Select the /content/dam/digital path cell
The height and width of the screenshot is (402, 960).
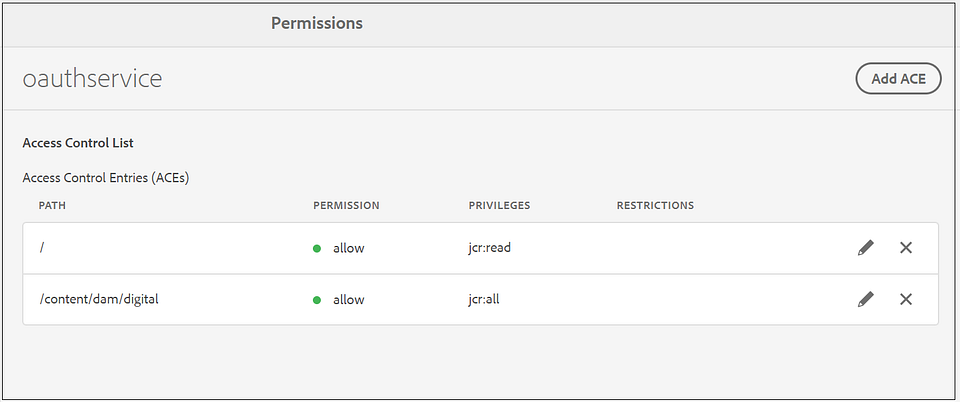98,299
